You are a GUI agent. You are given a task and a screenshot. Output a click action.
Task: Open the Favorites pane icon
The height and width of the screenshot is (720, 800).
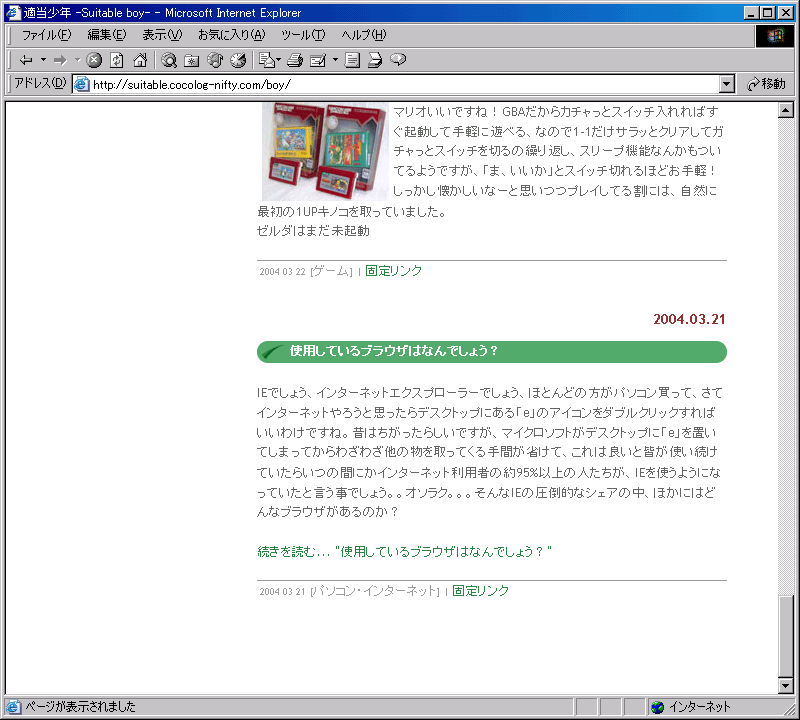pos(192,60)
